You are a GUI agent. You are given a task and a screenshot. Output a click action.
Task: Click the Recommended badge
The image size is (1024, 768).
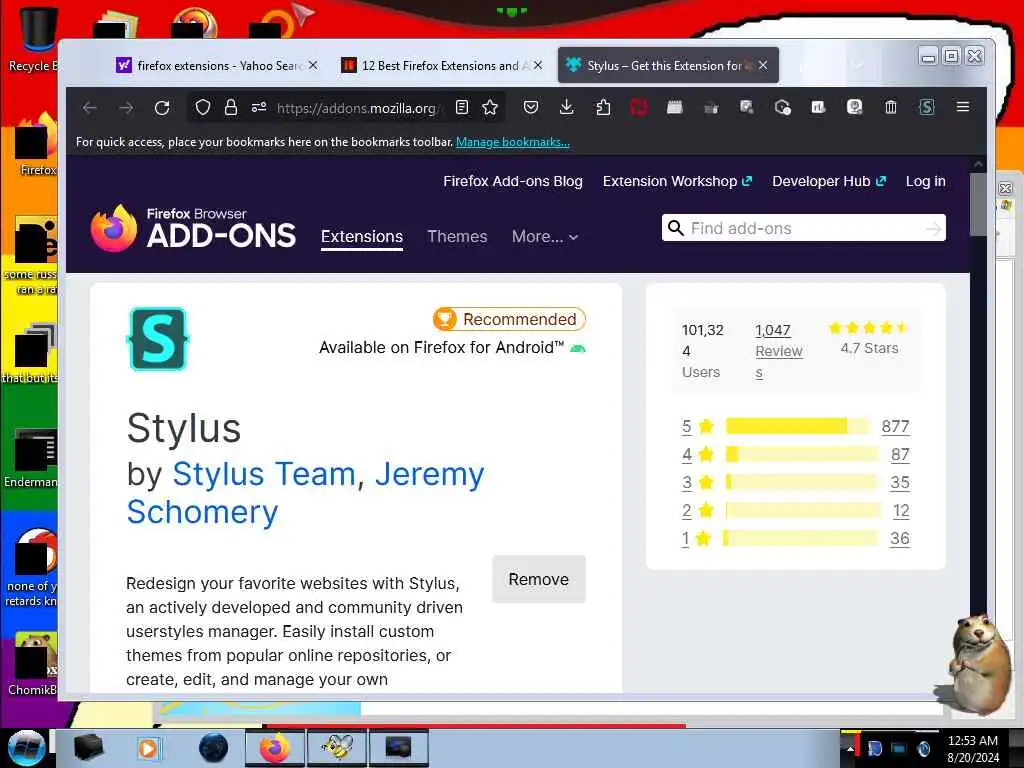509,319
